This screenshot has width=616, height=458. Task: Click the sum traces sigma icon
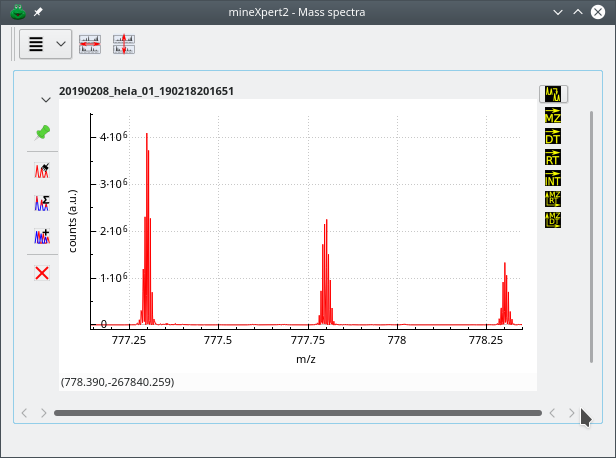[x=42, y=203]
